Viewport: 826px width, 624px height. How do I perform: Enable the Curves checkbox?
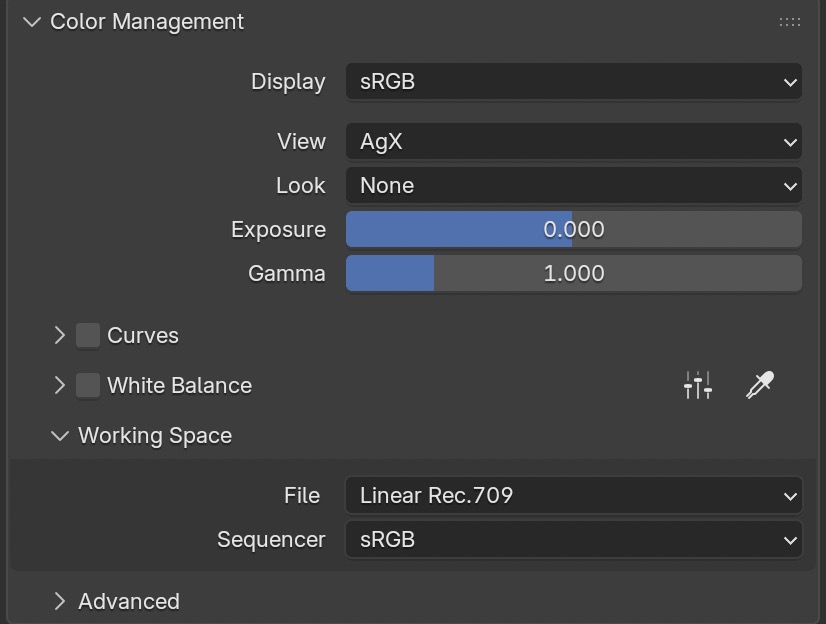[88, 335]
